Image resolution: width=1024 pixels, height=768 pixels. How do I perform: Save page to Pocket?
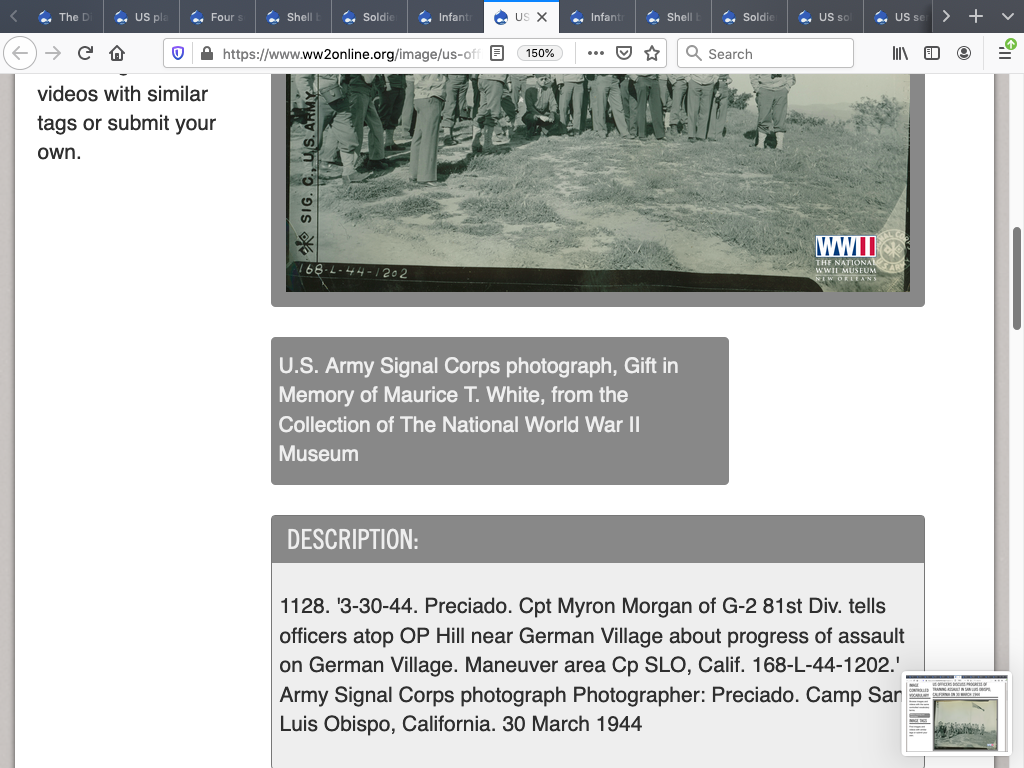[623, 53]
